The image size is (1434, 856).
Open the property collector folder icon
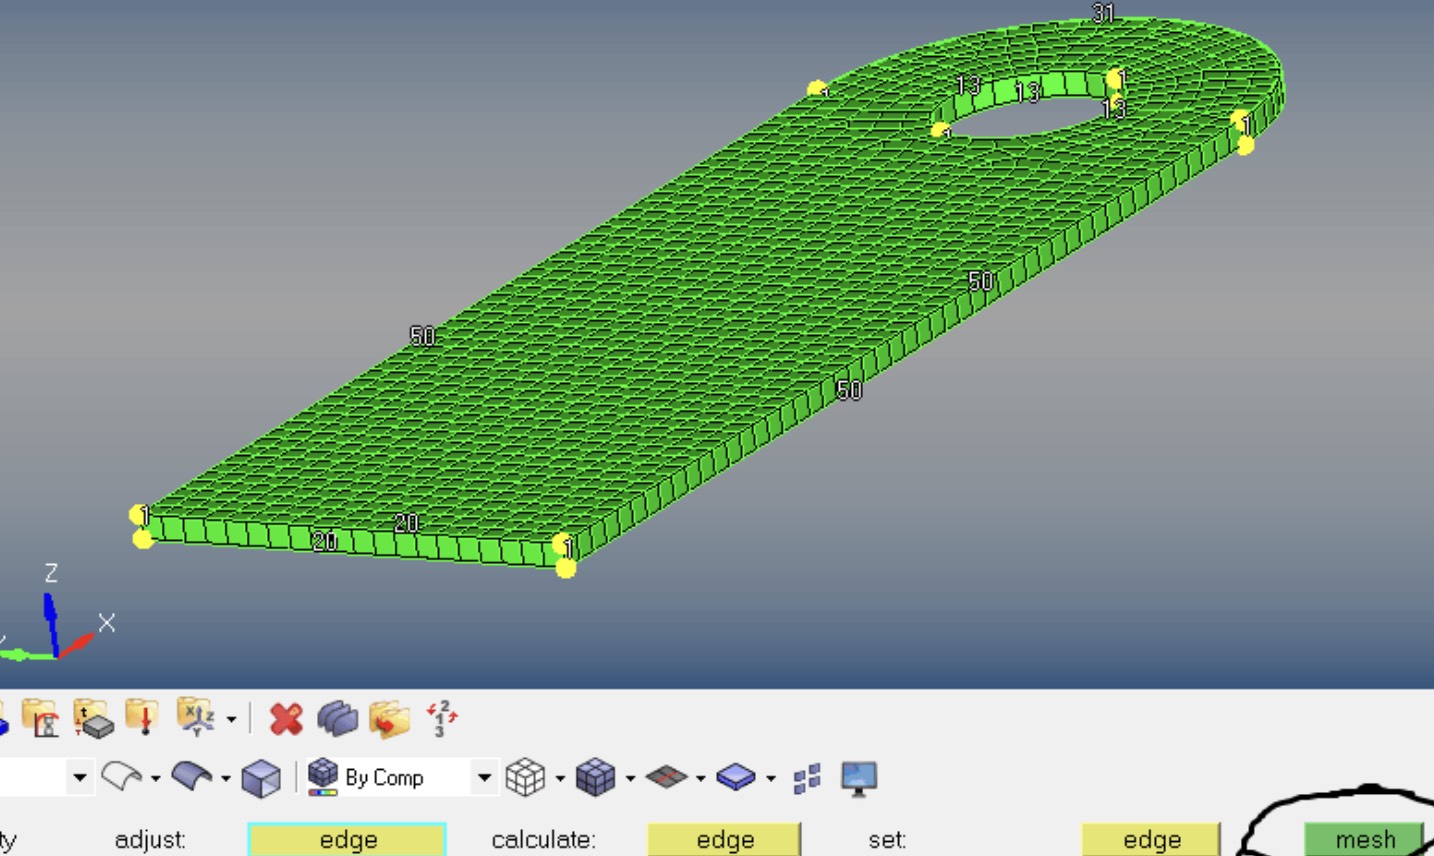pos(92,718)
